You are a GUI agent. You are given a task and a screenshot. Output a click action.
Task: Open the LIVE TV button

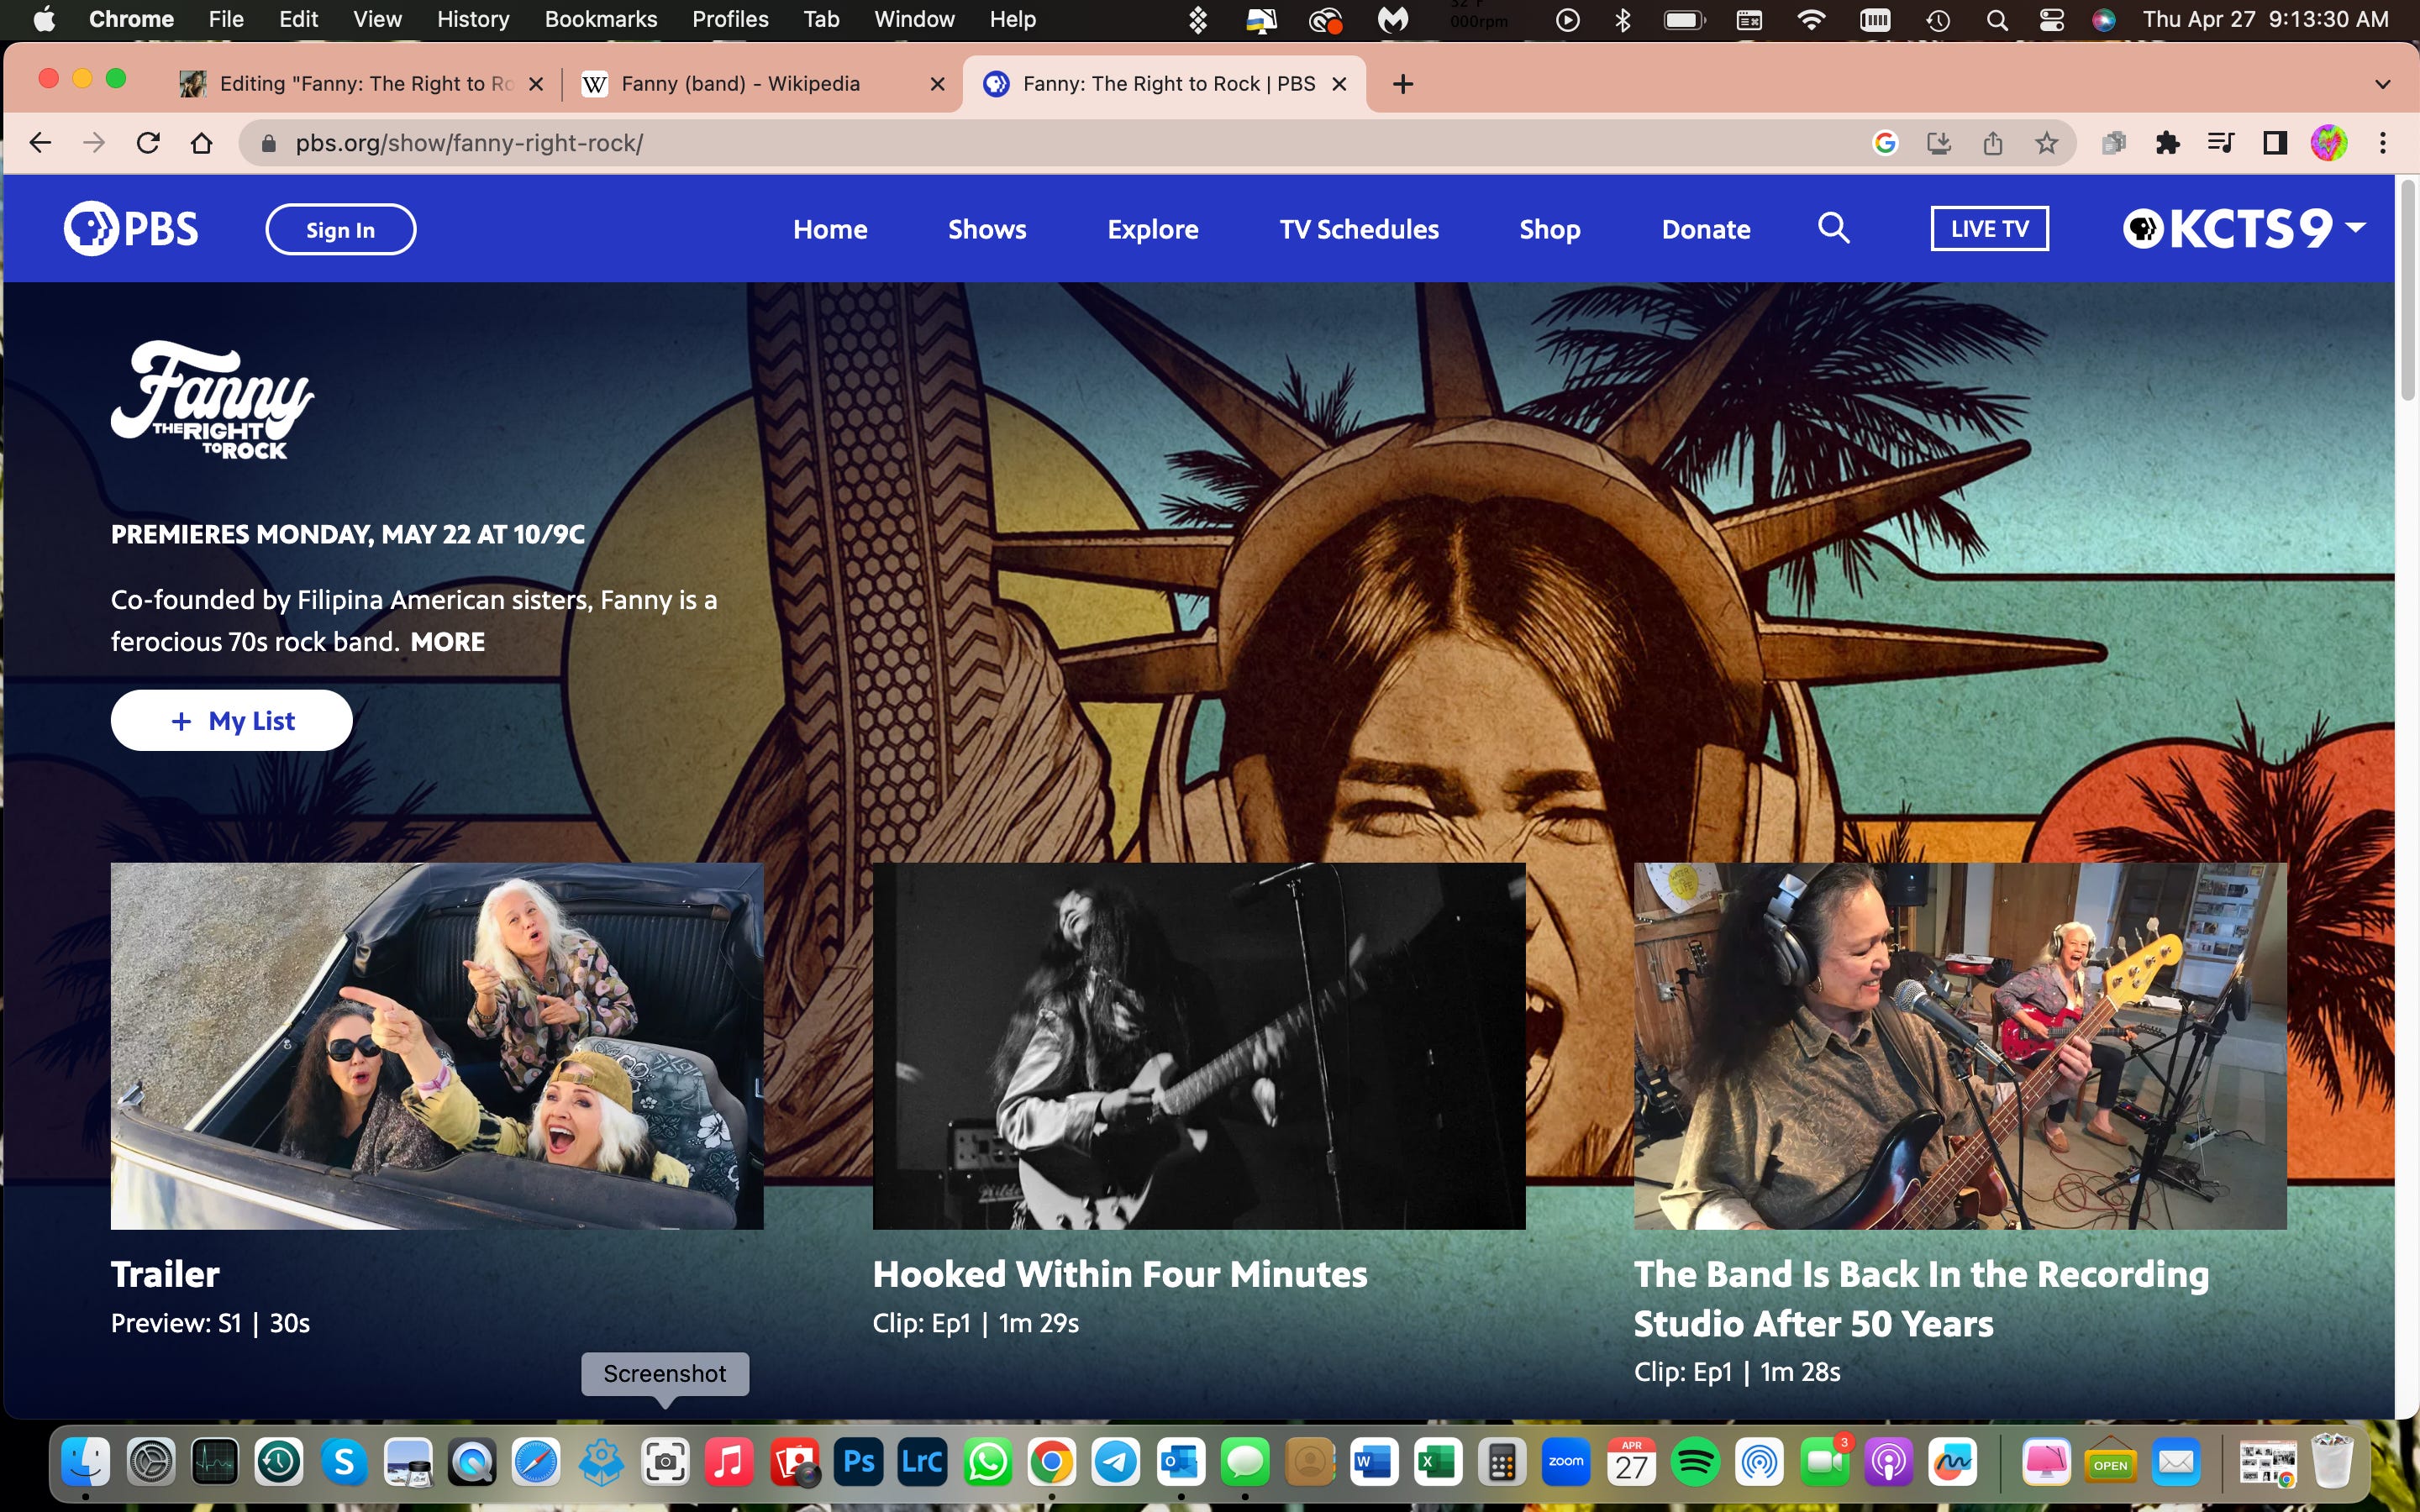[1989, 229]
